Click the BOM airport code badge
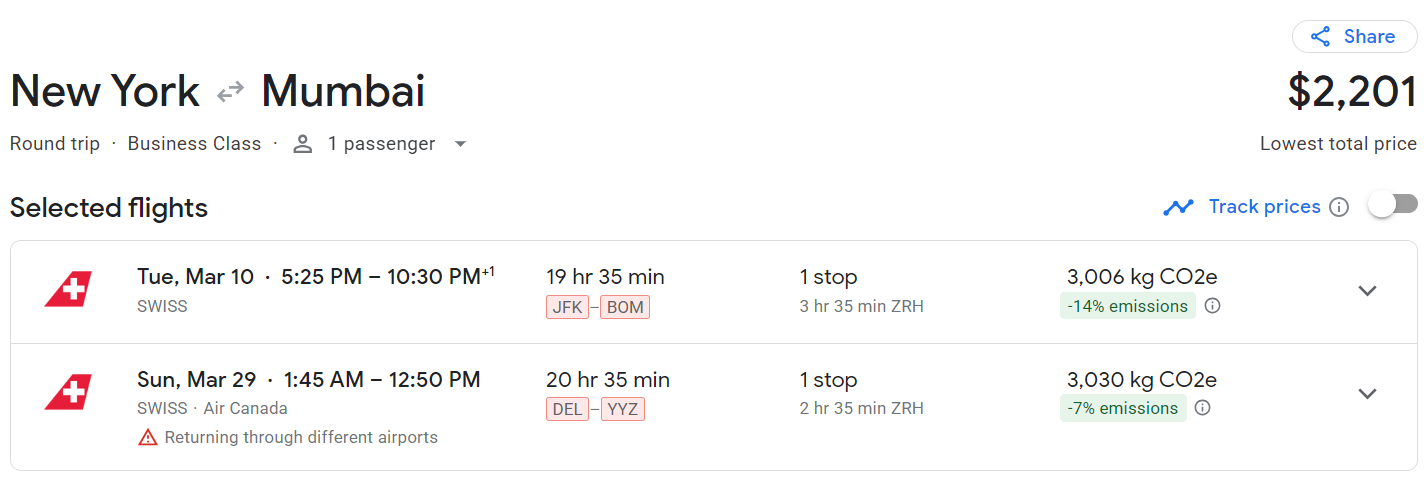The image size is (1427, 479). (625, 307)
